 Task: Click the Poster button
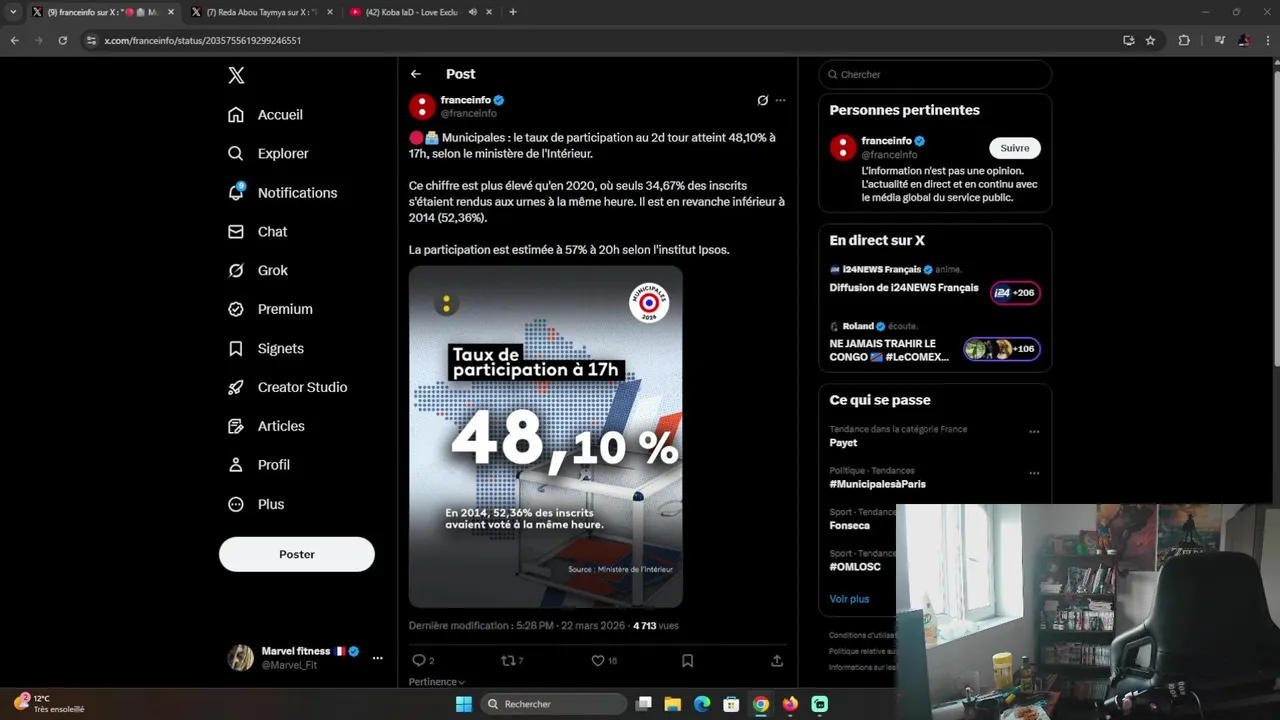(297, 554)
